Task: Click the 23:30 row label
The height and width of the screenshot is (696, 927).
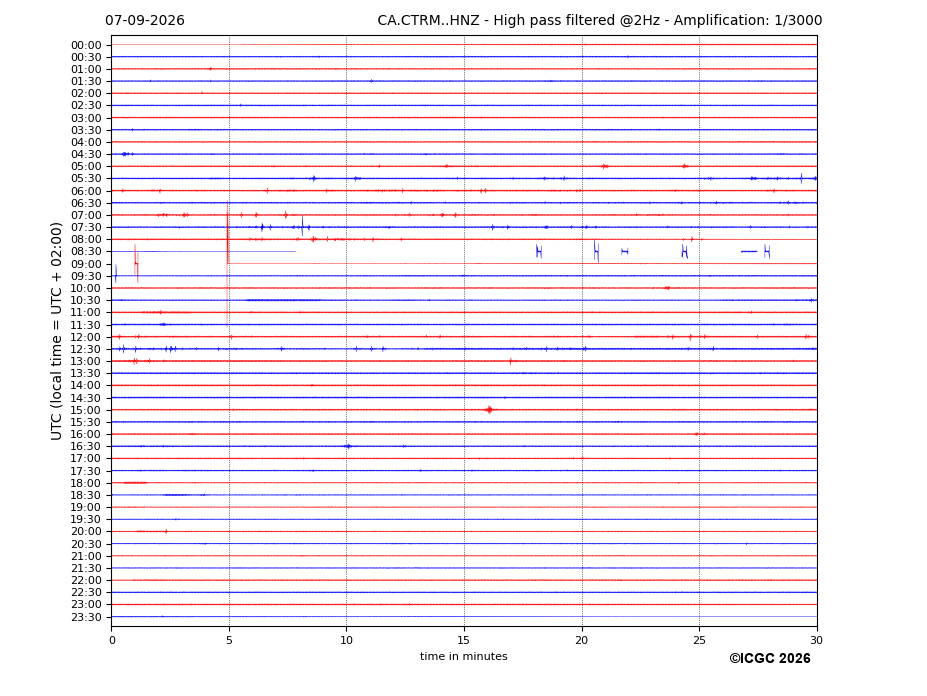Action: point(86,617)
